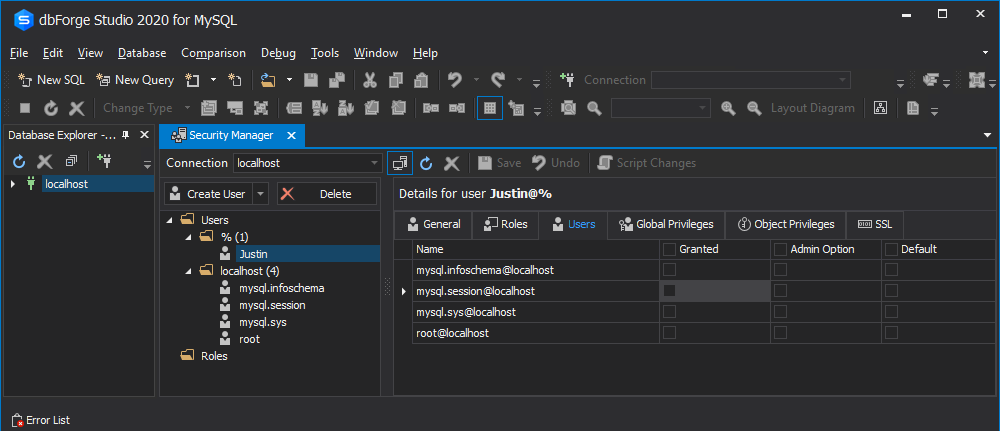Image resolution: width=1000 pixels, height=431 pixels.
Task: Check Granted for mysql.sys@localhost
Action: 669,312
